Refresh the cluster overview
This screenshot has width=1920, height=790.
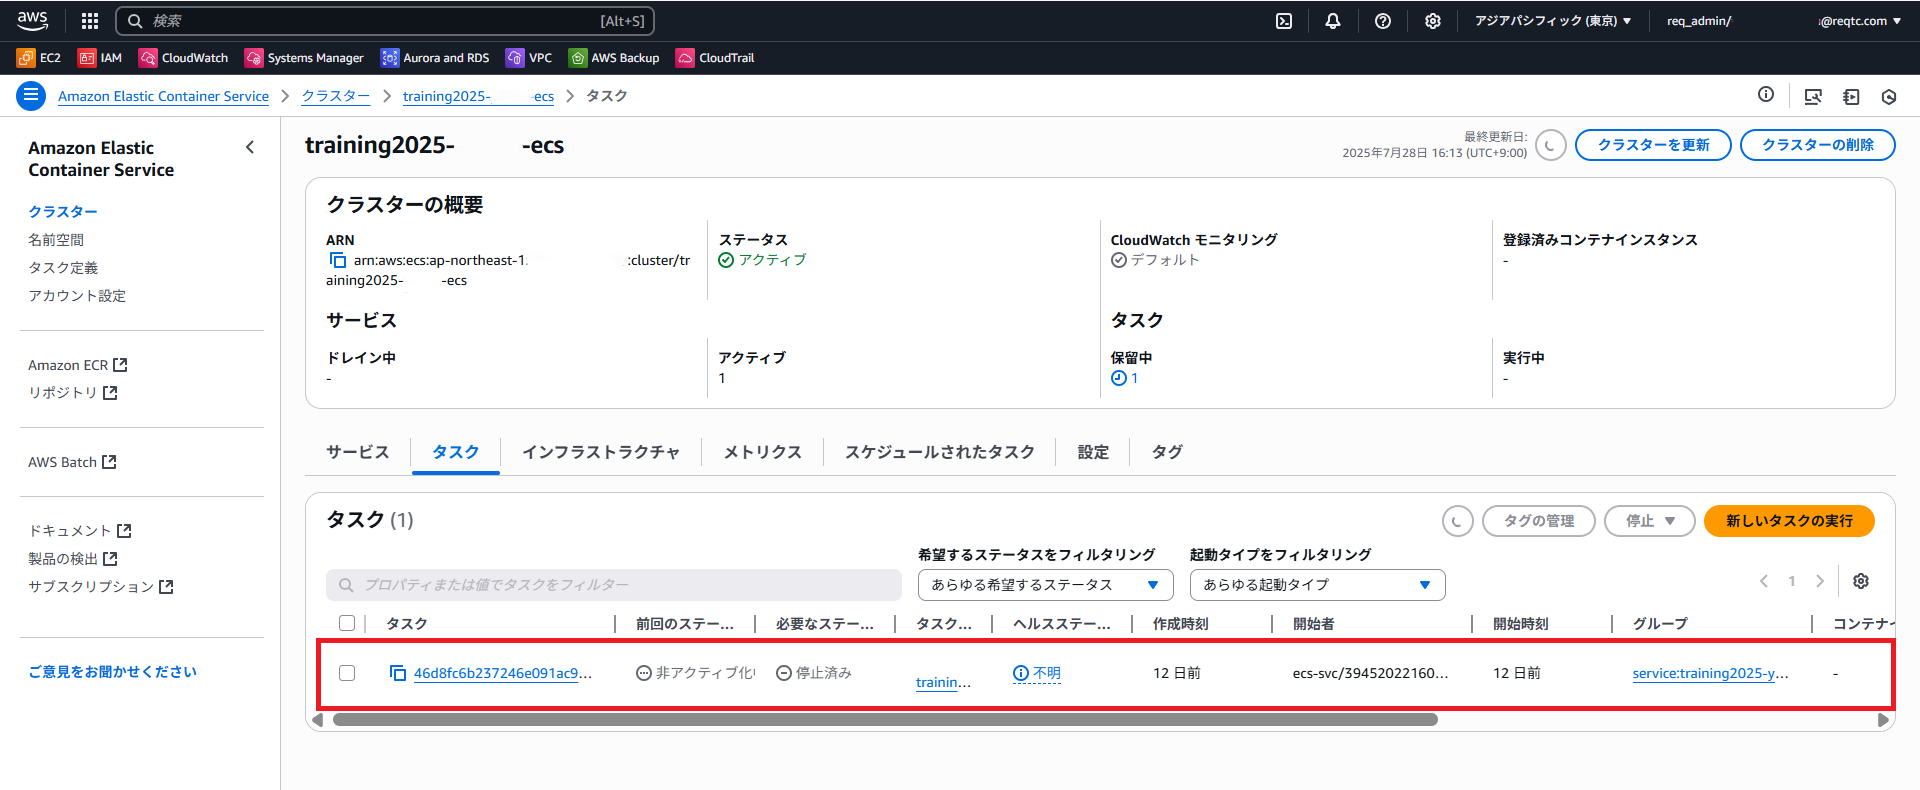[1550, 145]
